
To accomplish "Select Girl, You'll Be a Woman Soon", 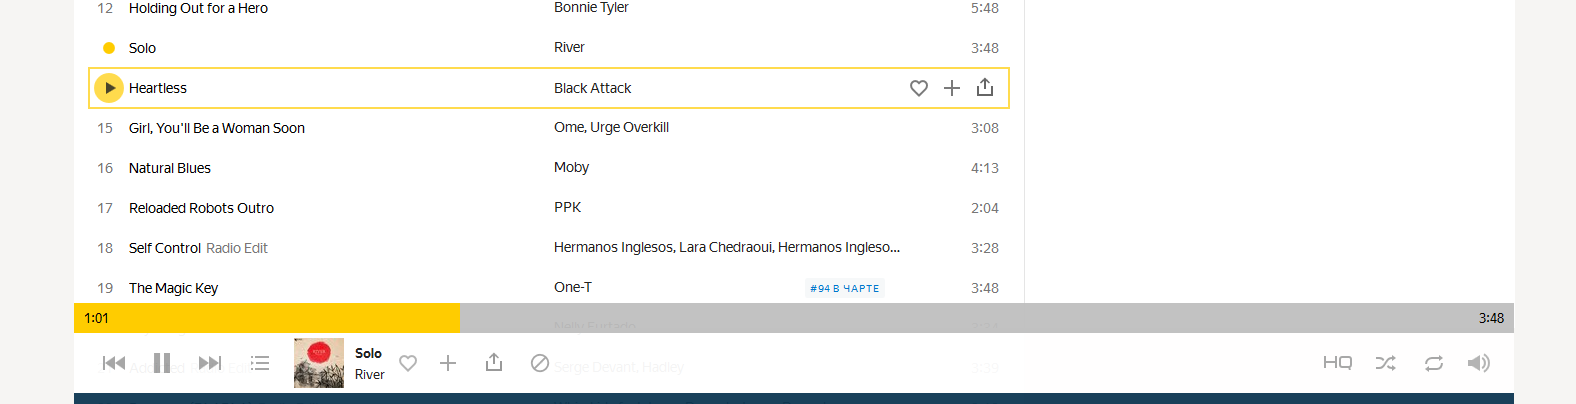I will 217,128.
